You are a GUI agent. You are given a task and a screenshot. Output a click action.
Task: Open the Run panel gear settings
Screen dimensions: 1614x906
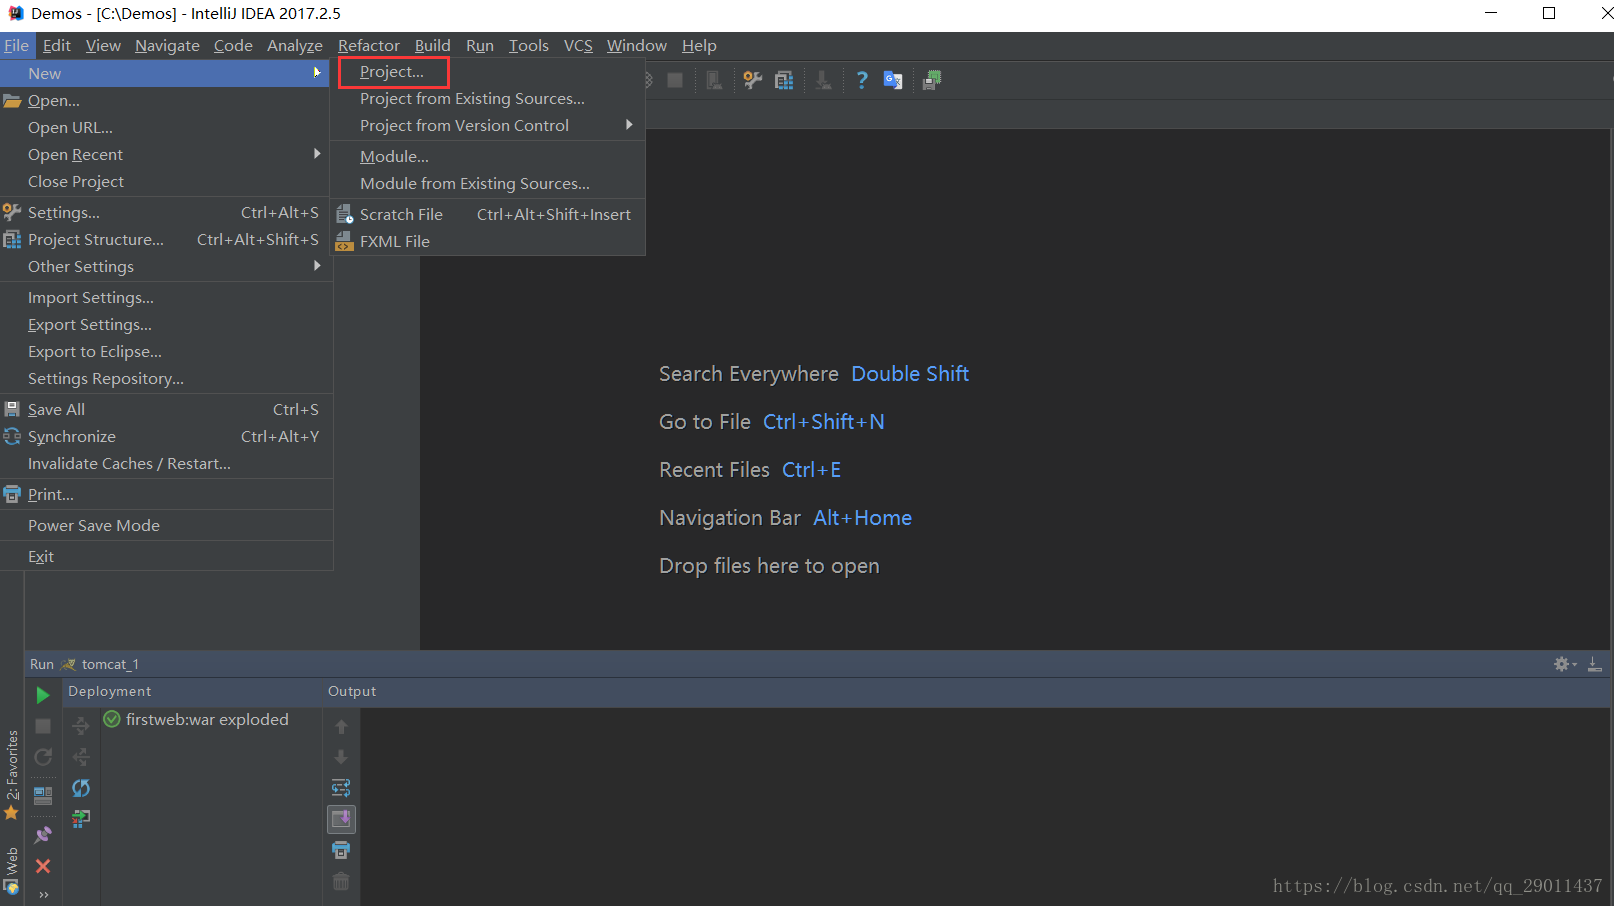(1564, 664)
